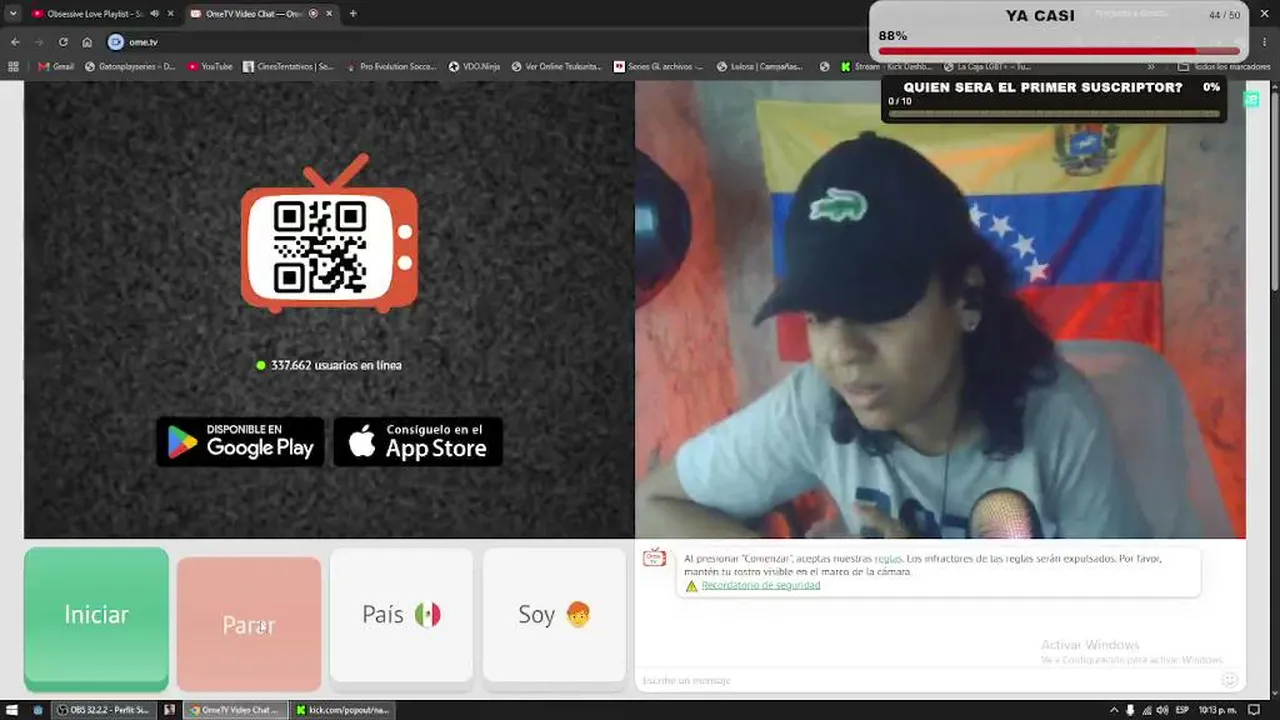1280x720 pixels.
Task: Open the 'Todos los marcadores' bookmarks folder
Action: [x=1224, y=67]
